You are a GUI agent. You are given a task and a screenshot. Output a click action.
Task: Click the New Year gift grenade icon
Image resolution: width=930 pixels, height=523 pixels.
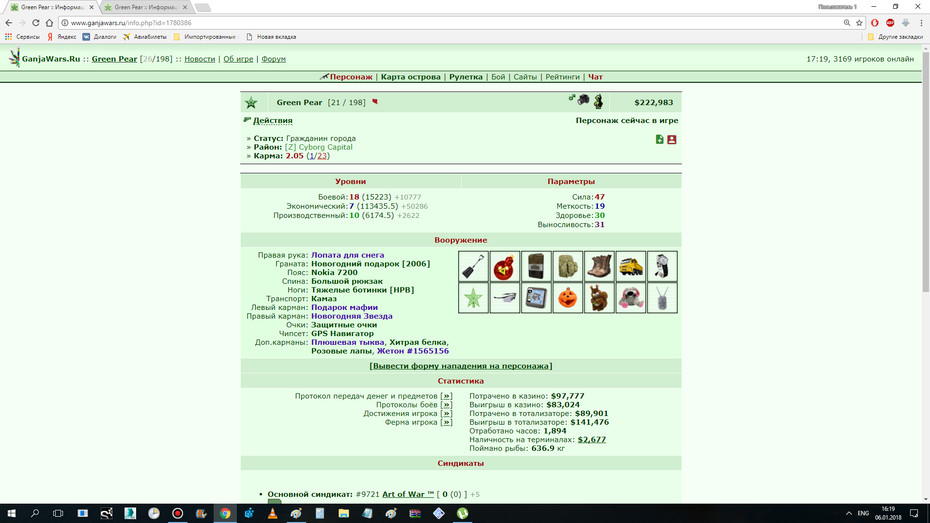(505, 266)
